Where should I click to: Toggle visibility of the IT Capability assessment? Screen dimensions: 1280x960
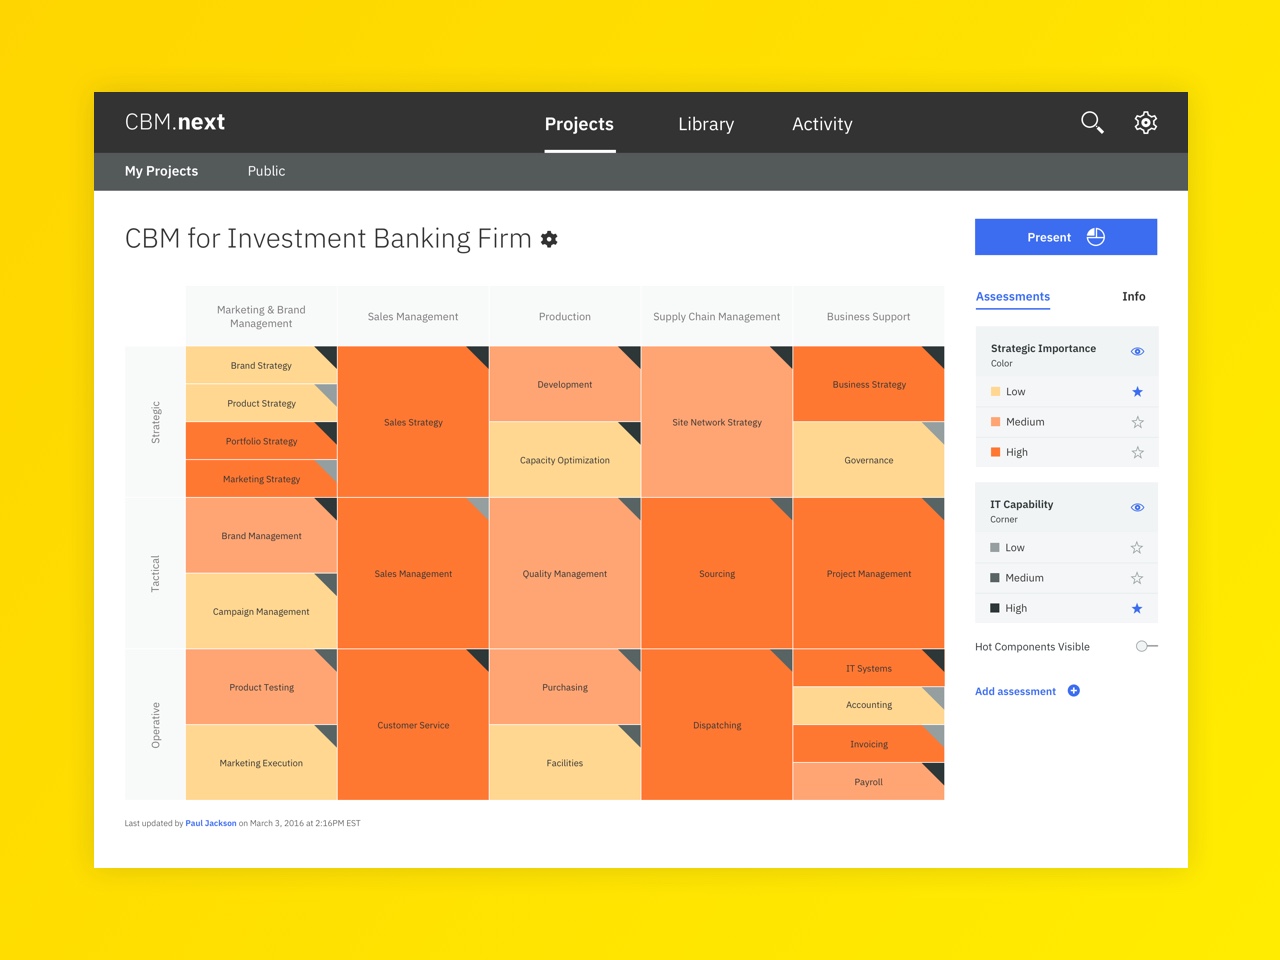pos(1137,508)
